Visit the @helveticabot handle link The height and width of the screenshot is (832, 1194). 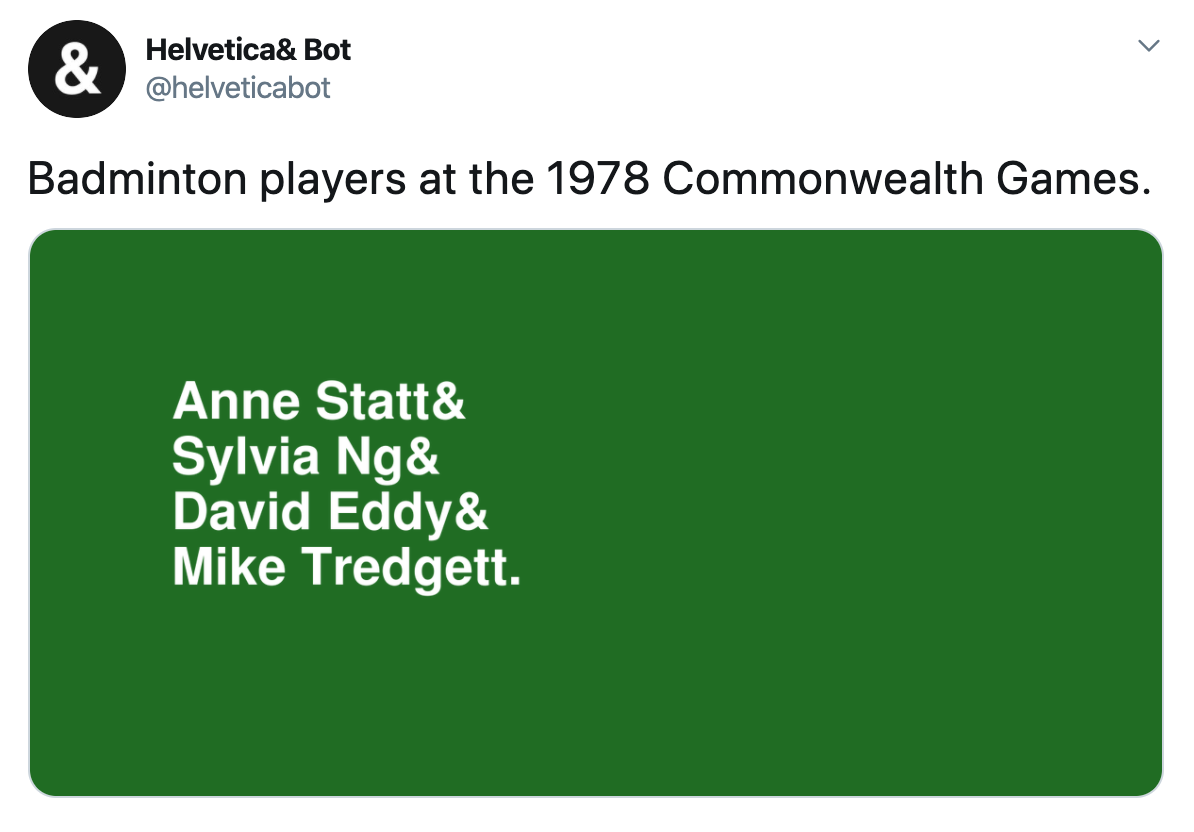click(238, 88)
